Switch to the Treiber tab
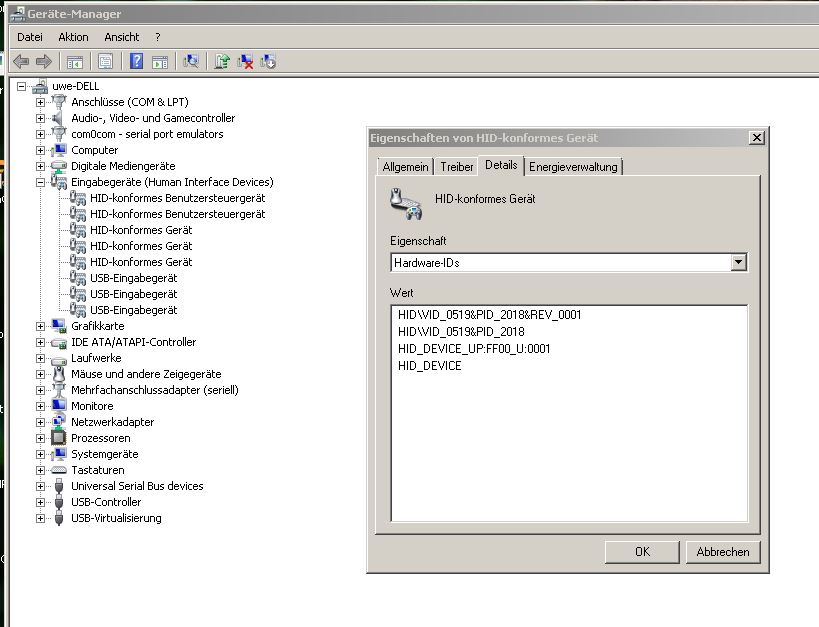 (457, 167)
